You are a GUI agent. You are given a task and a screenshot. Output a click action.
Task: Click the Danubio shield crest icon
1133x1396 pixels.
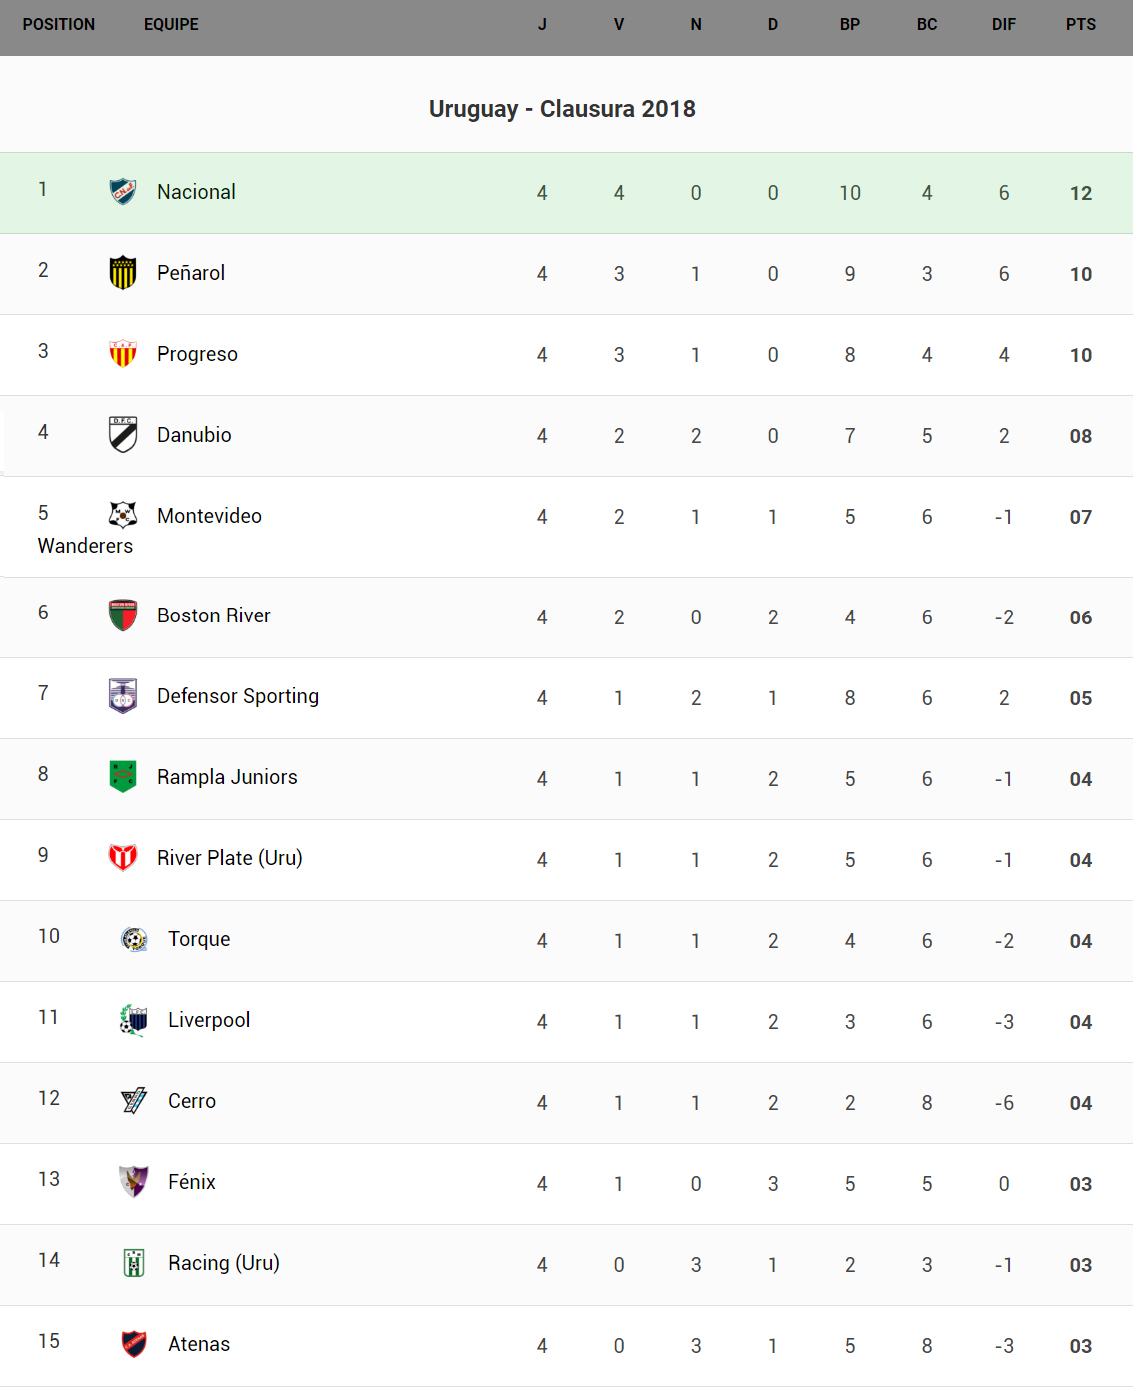123,434
